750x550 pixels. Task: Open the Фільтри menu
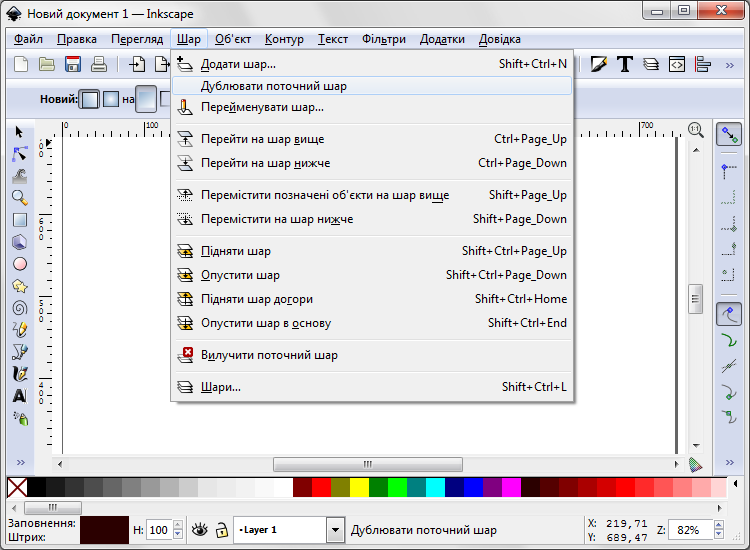pos(384,39)
